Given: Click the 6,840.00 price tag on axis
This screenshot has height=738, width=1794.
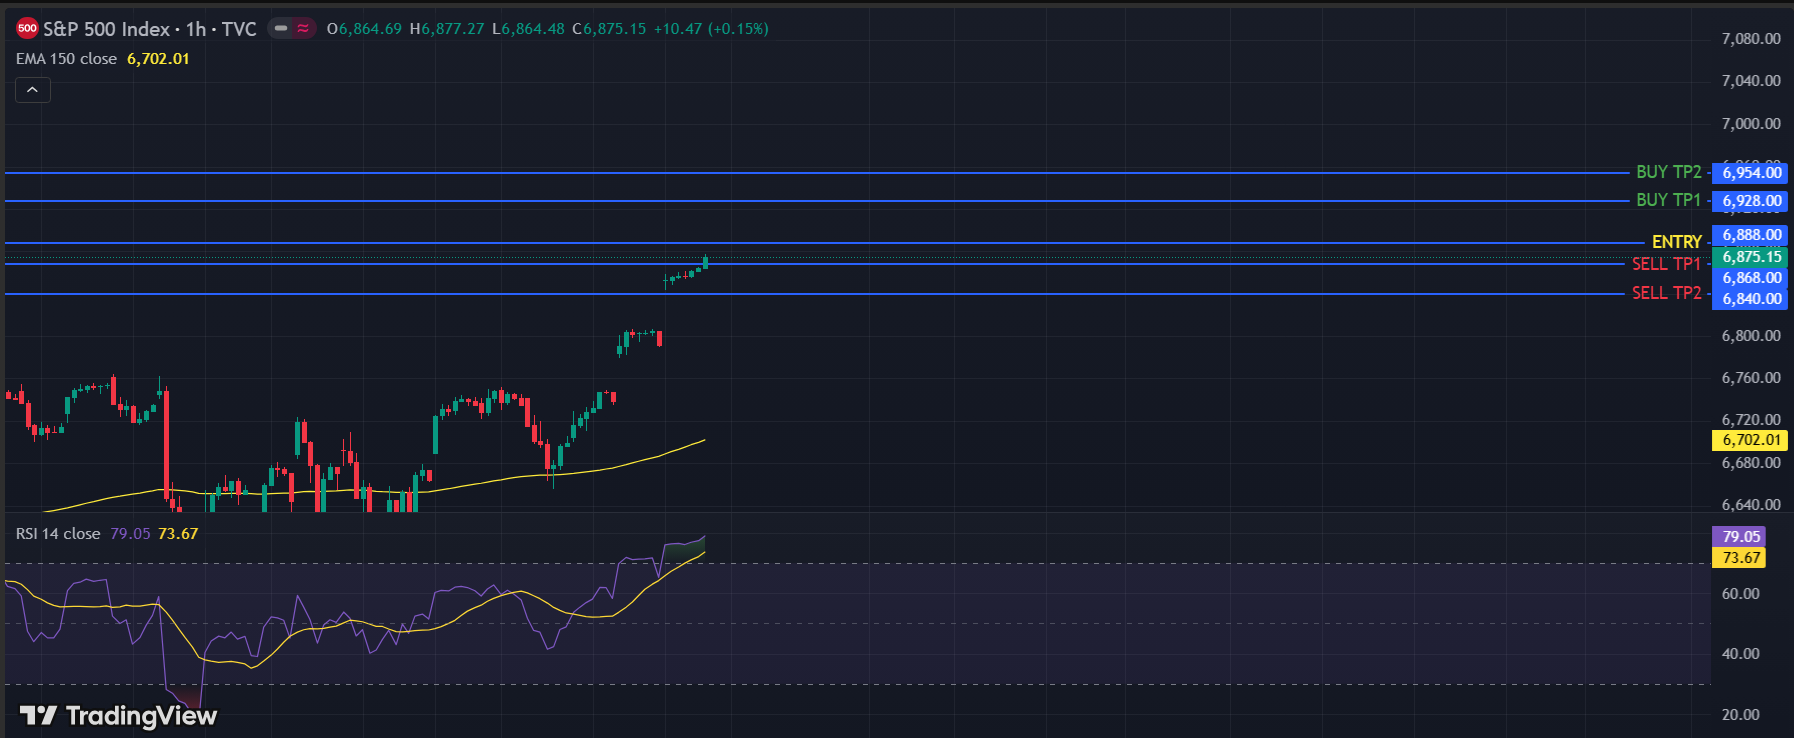Looking at the screenshot, I should [1751, 299].
